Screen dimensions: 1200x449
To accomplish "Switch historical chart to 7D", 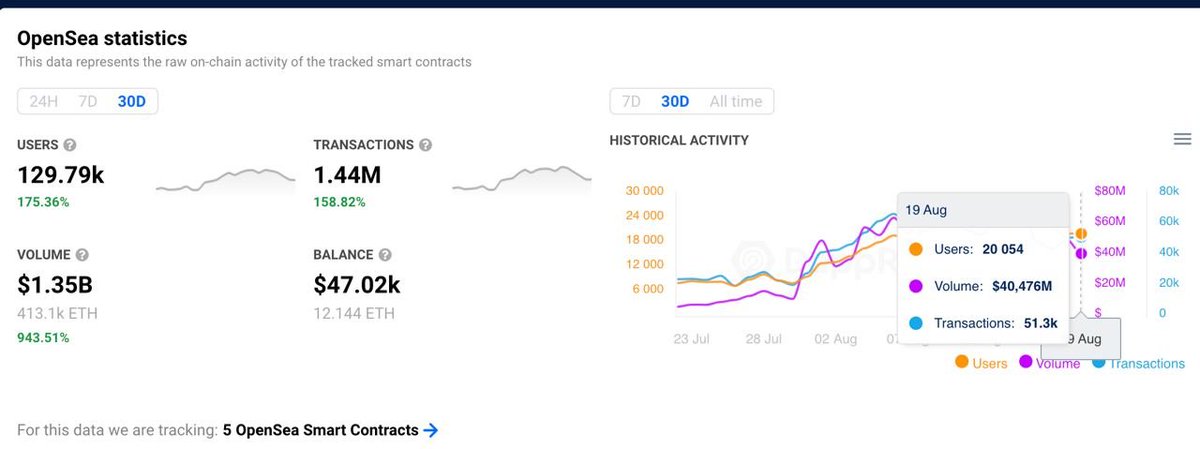I will click(x=631, y=101).
